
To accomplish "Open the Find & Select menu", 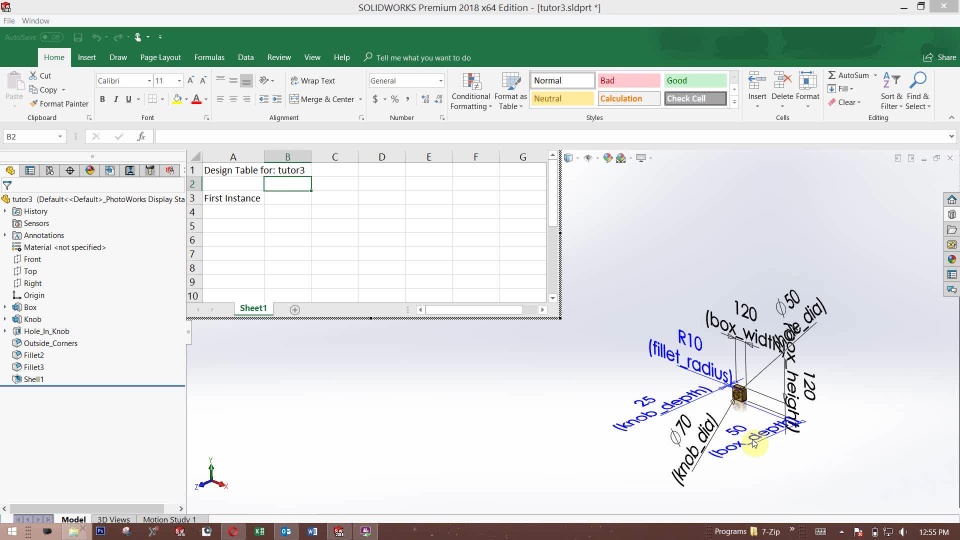I will pos(918,91).
